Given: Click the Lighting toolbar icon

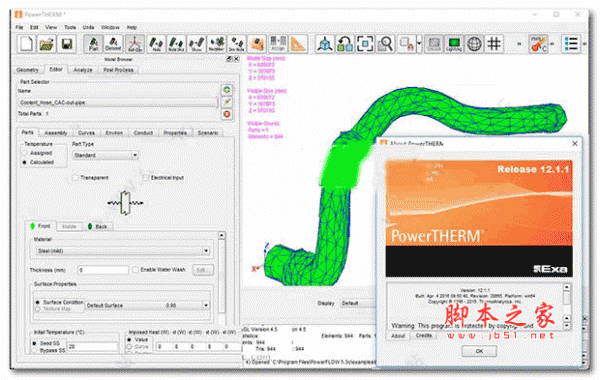Looking at the screenshot, I should [x=454, y=44].
